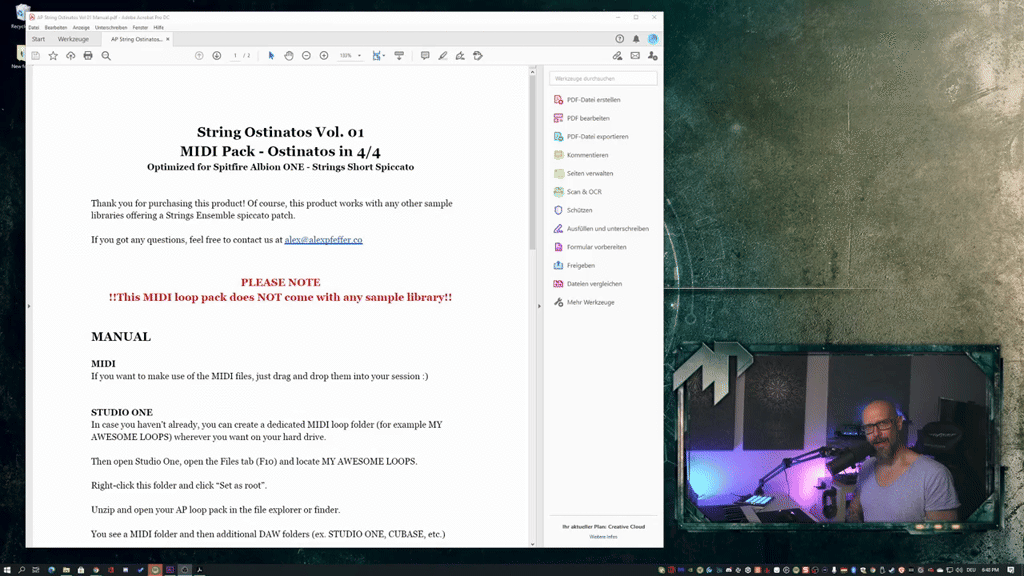The width and height of the screenshot is (1024, 576).
Task: Open the Bearbeiten menu
Action: 56,28
